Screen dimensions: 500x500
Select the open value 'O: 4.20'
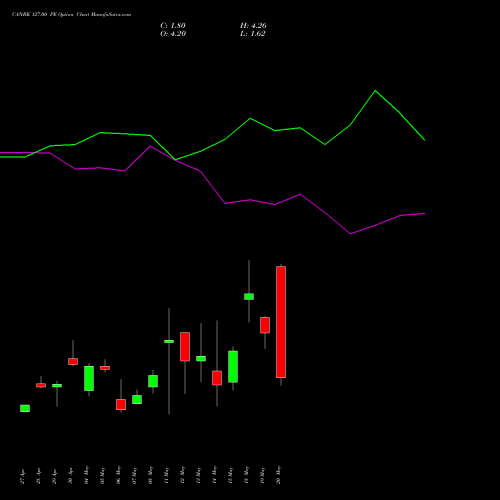coord(173,34)
